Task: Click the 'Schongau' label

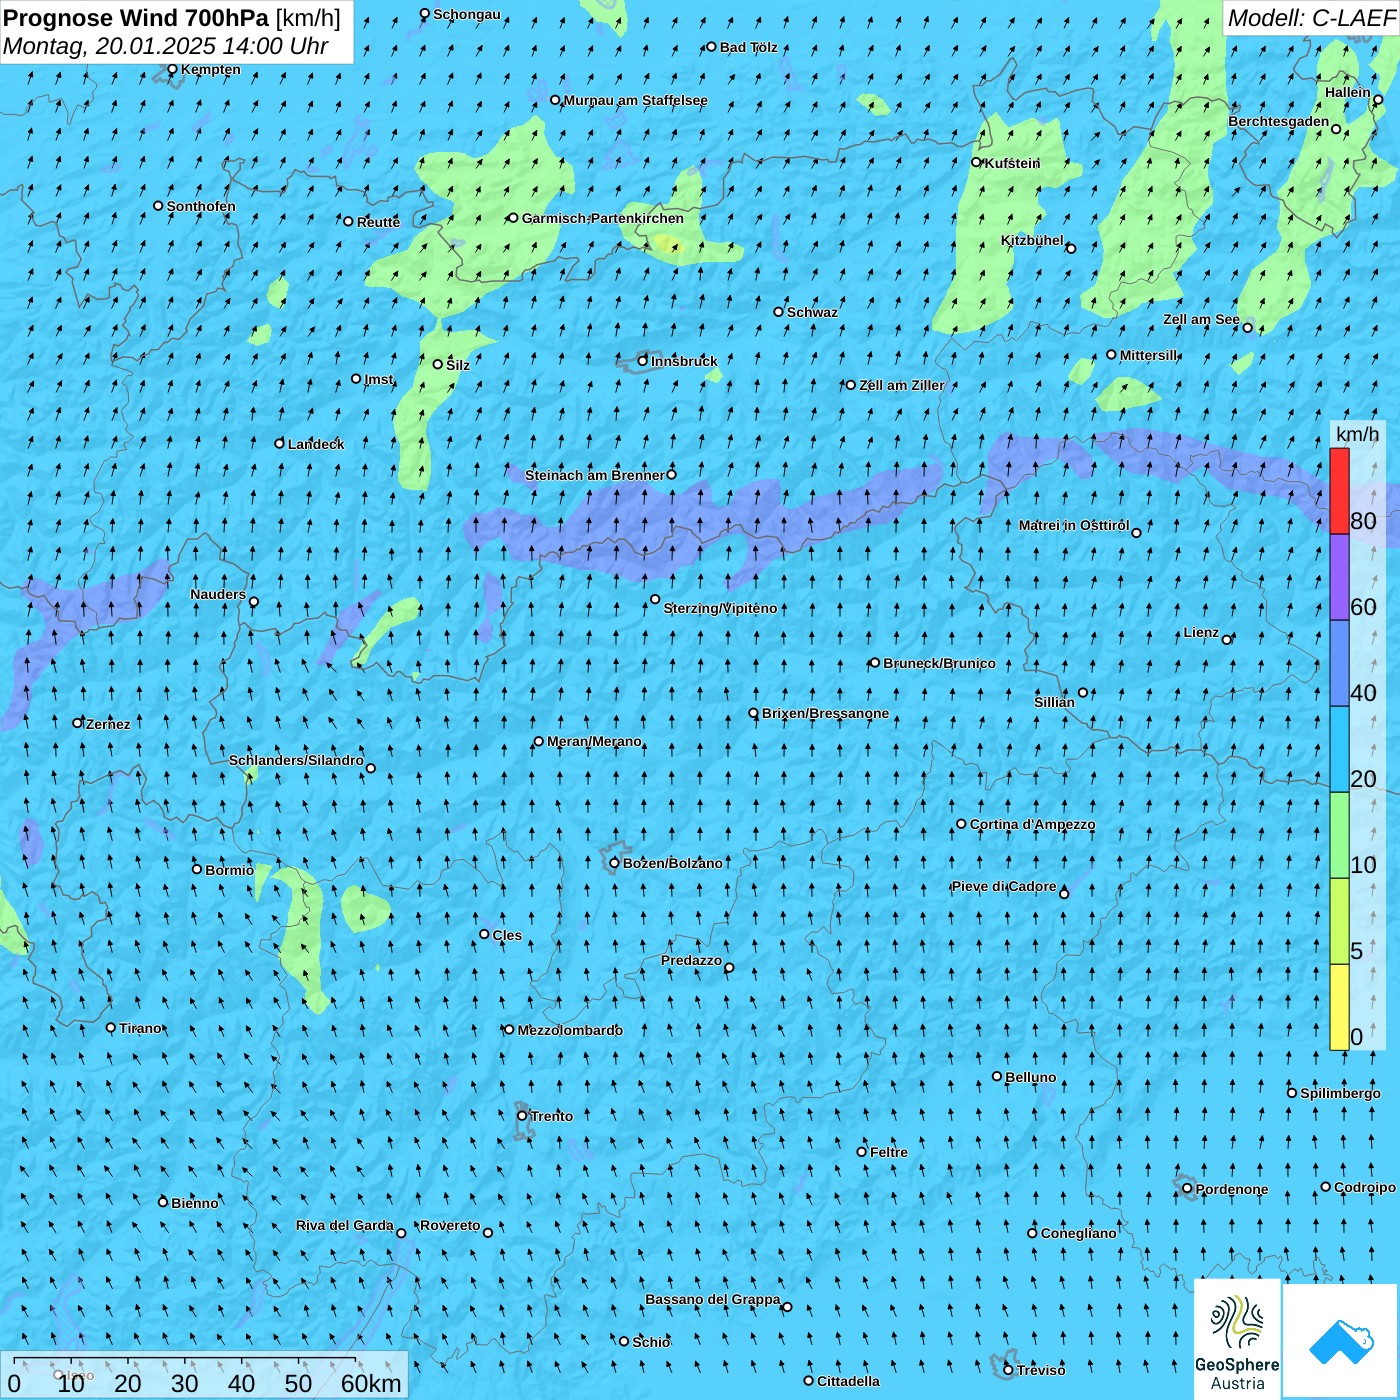Action: coord(467,14)
